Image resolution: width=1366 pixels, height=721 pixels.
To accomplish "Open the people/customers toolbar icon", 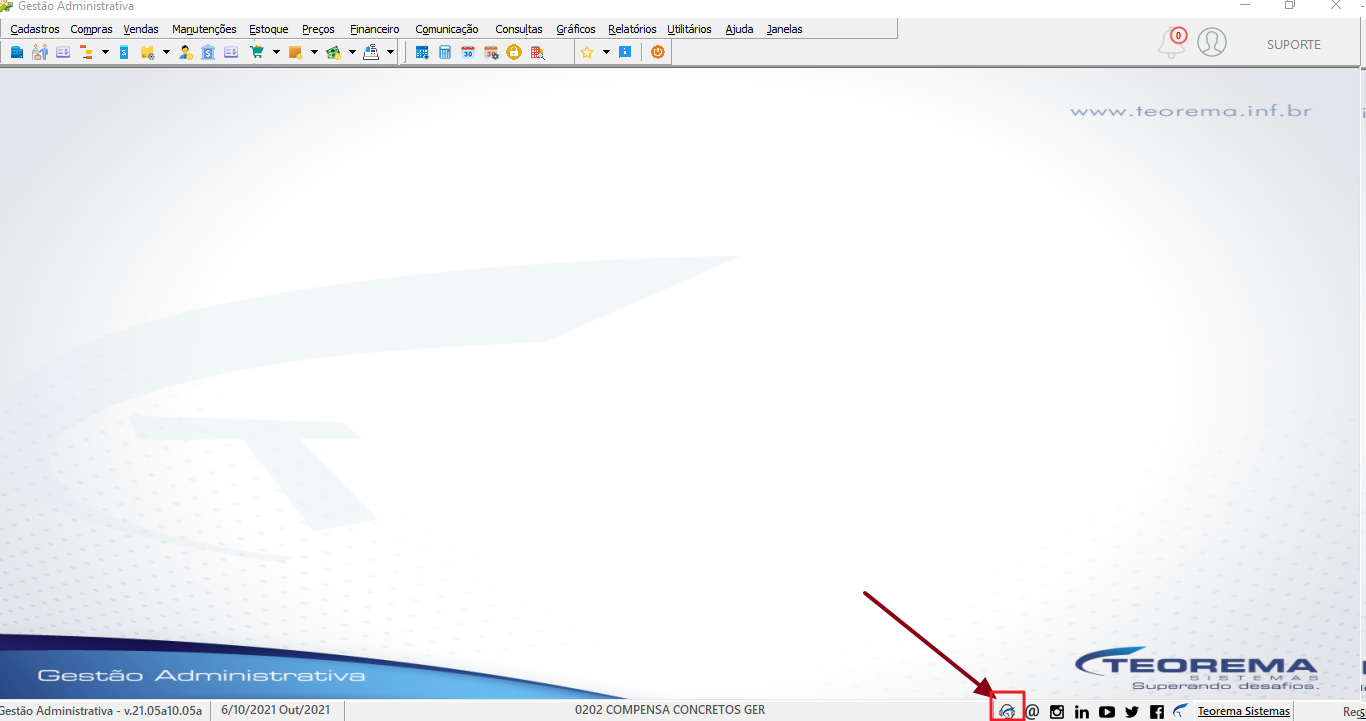I will 40,52.
